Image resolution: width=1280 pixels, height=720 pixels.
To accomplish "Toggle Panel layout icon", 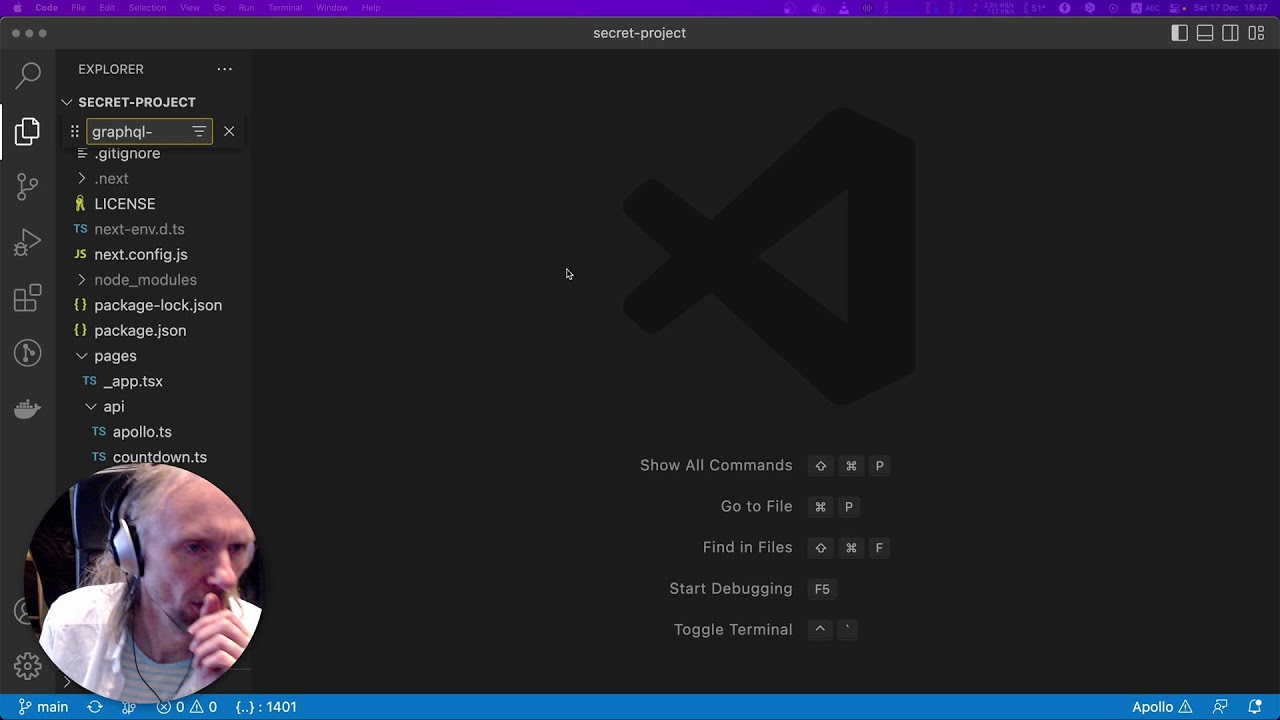I will 1205,33.
